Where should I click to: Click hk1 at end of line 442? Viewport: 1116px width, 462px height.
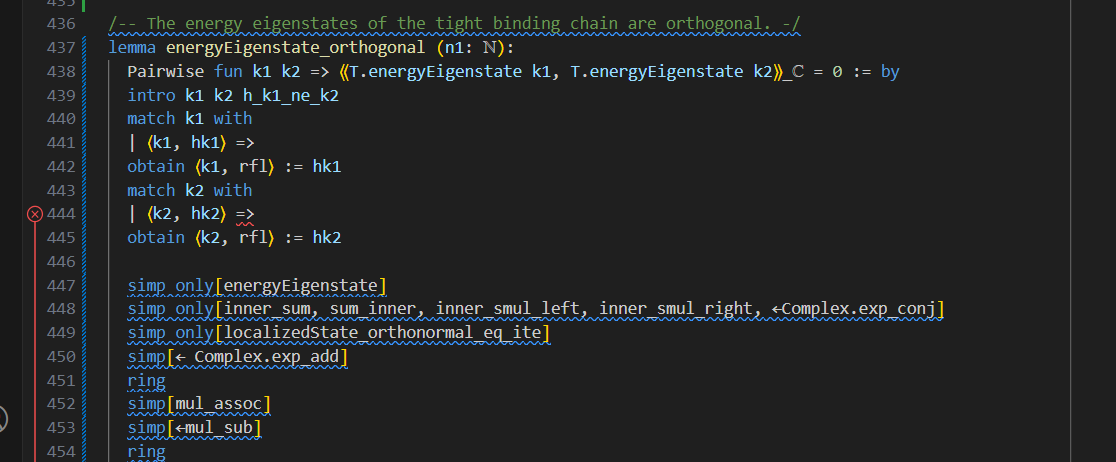coord(327,166)
